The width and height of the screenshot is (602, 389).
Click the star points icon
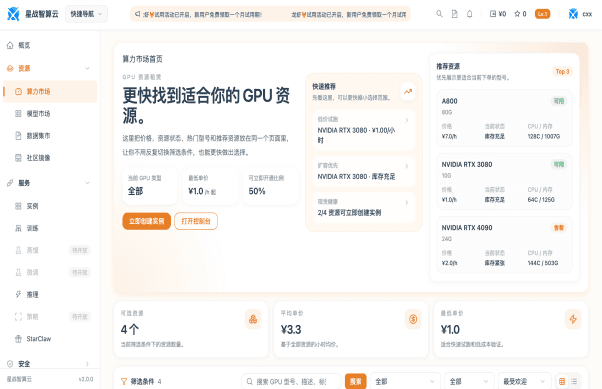pyautogui.click(x=517, y=14)
